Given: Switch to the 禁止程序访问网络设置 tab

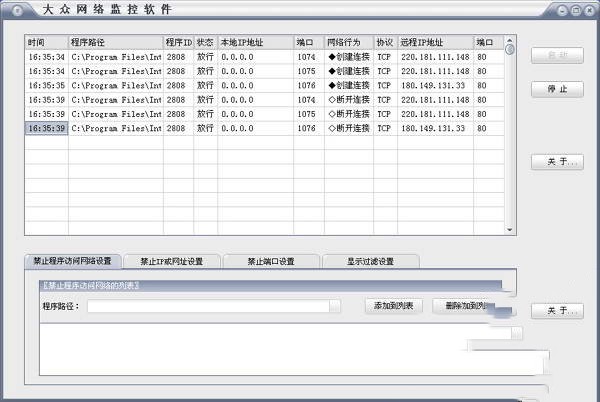Looking at the screenshot, I should tap(73, 261).
